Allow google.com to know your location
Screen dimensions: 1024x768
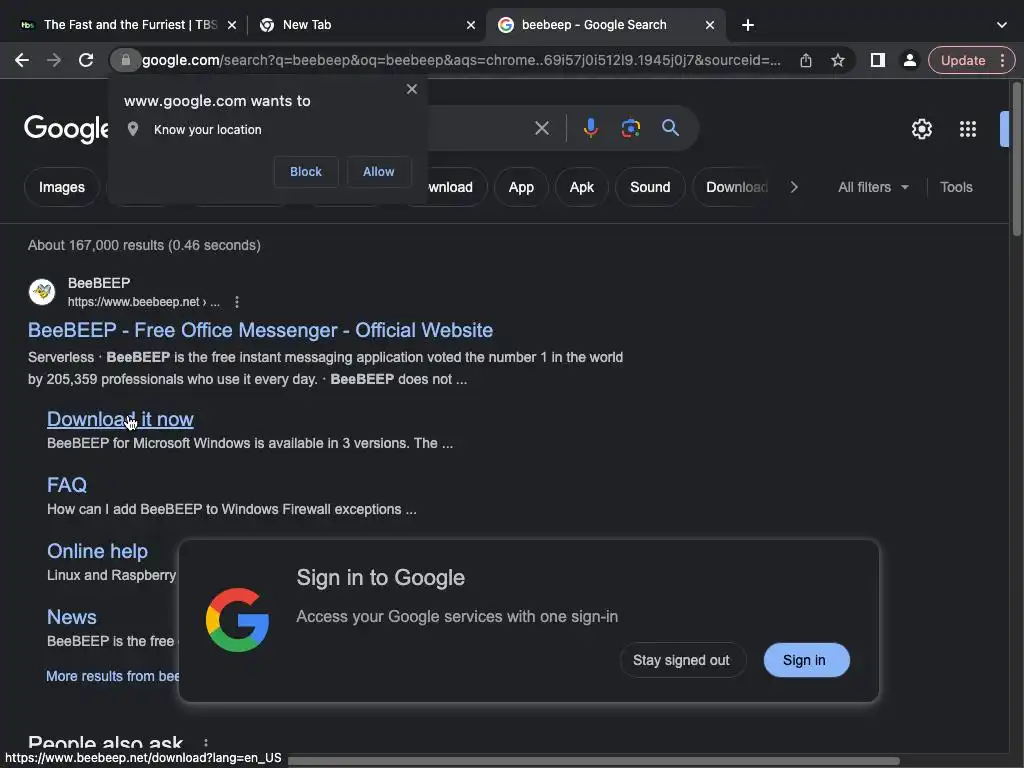click(379, 172)
